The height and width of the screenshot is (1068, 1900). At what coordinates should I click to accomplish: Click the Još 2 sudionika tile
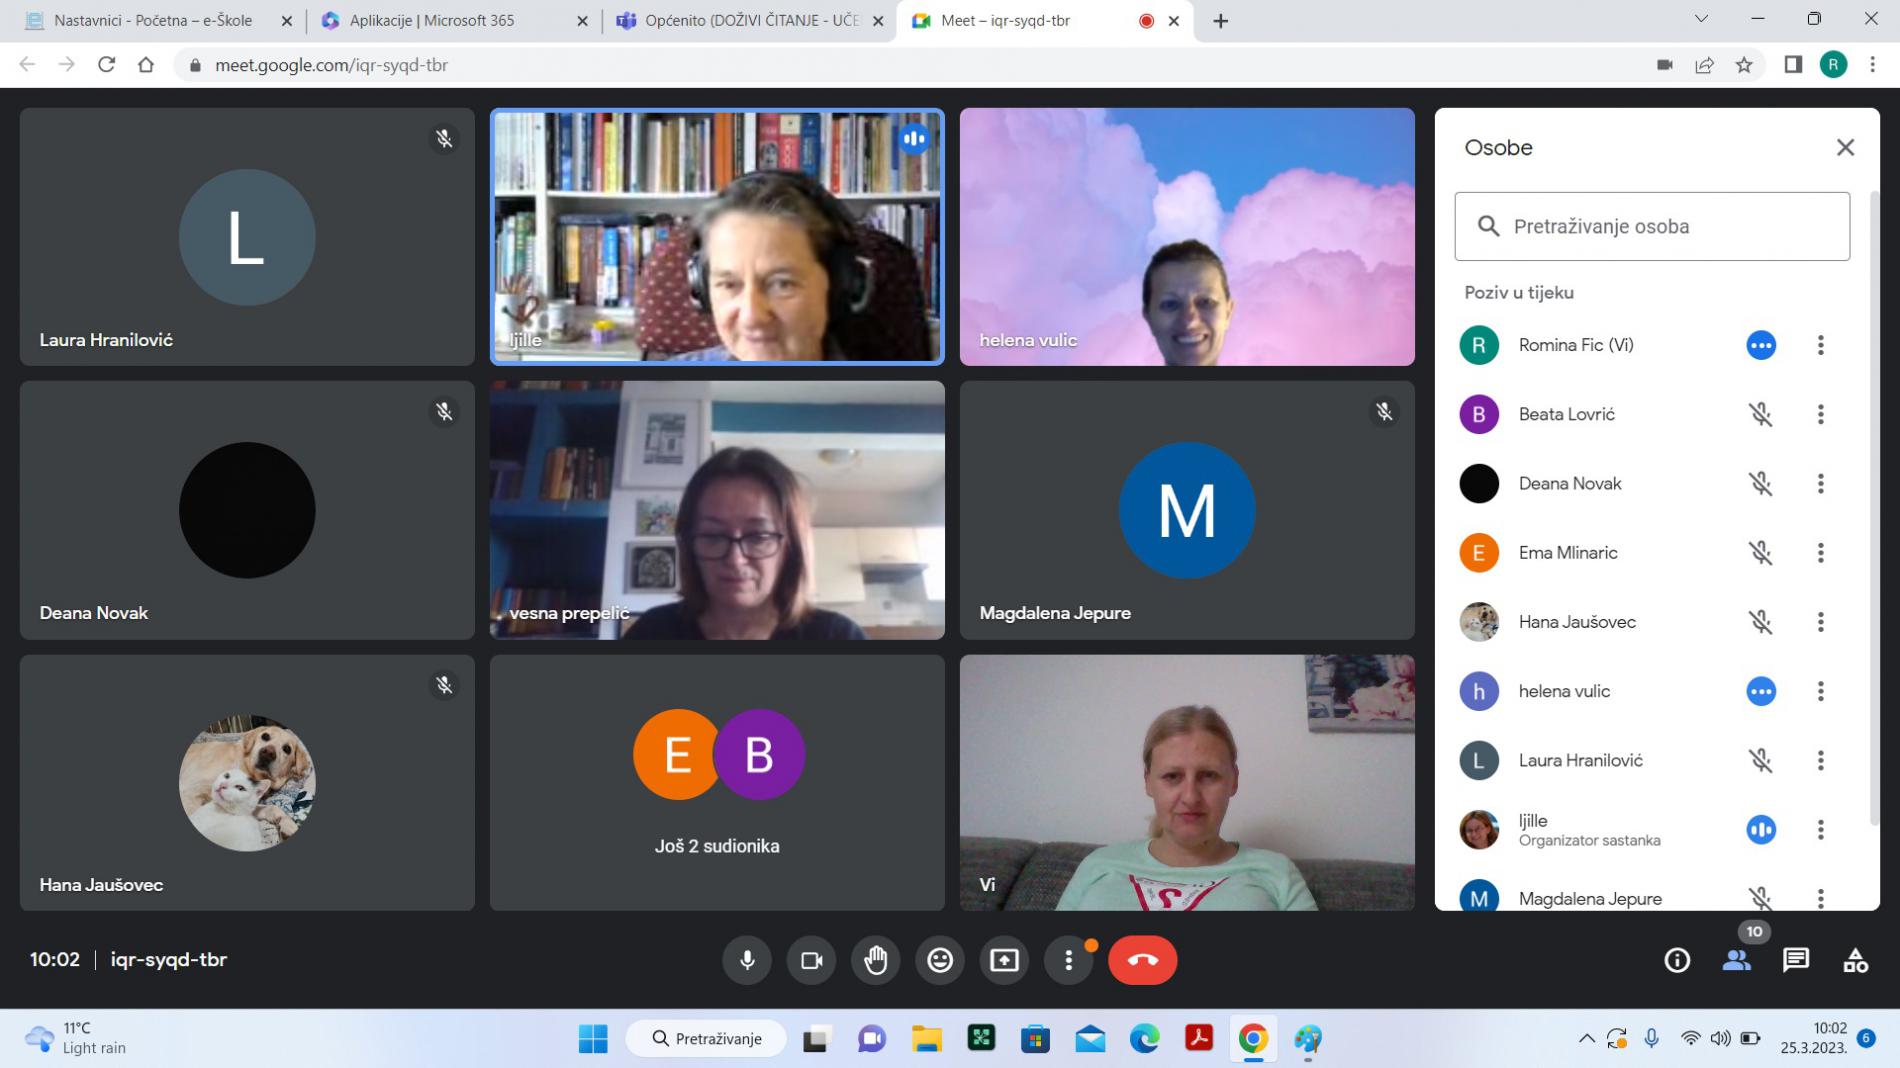coord(717,783)
